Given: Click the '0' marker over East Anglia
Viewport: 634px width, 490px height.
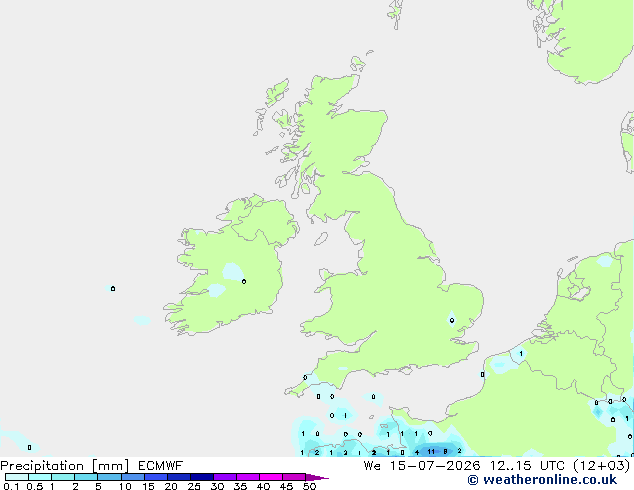Looking at the screenshot, I should click(452, 320).
